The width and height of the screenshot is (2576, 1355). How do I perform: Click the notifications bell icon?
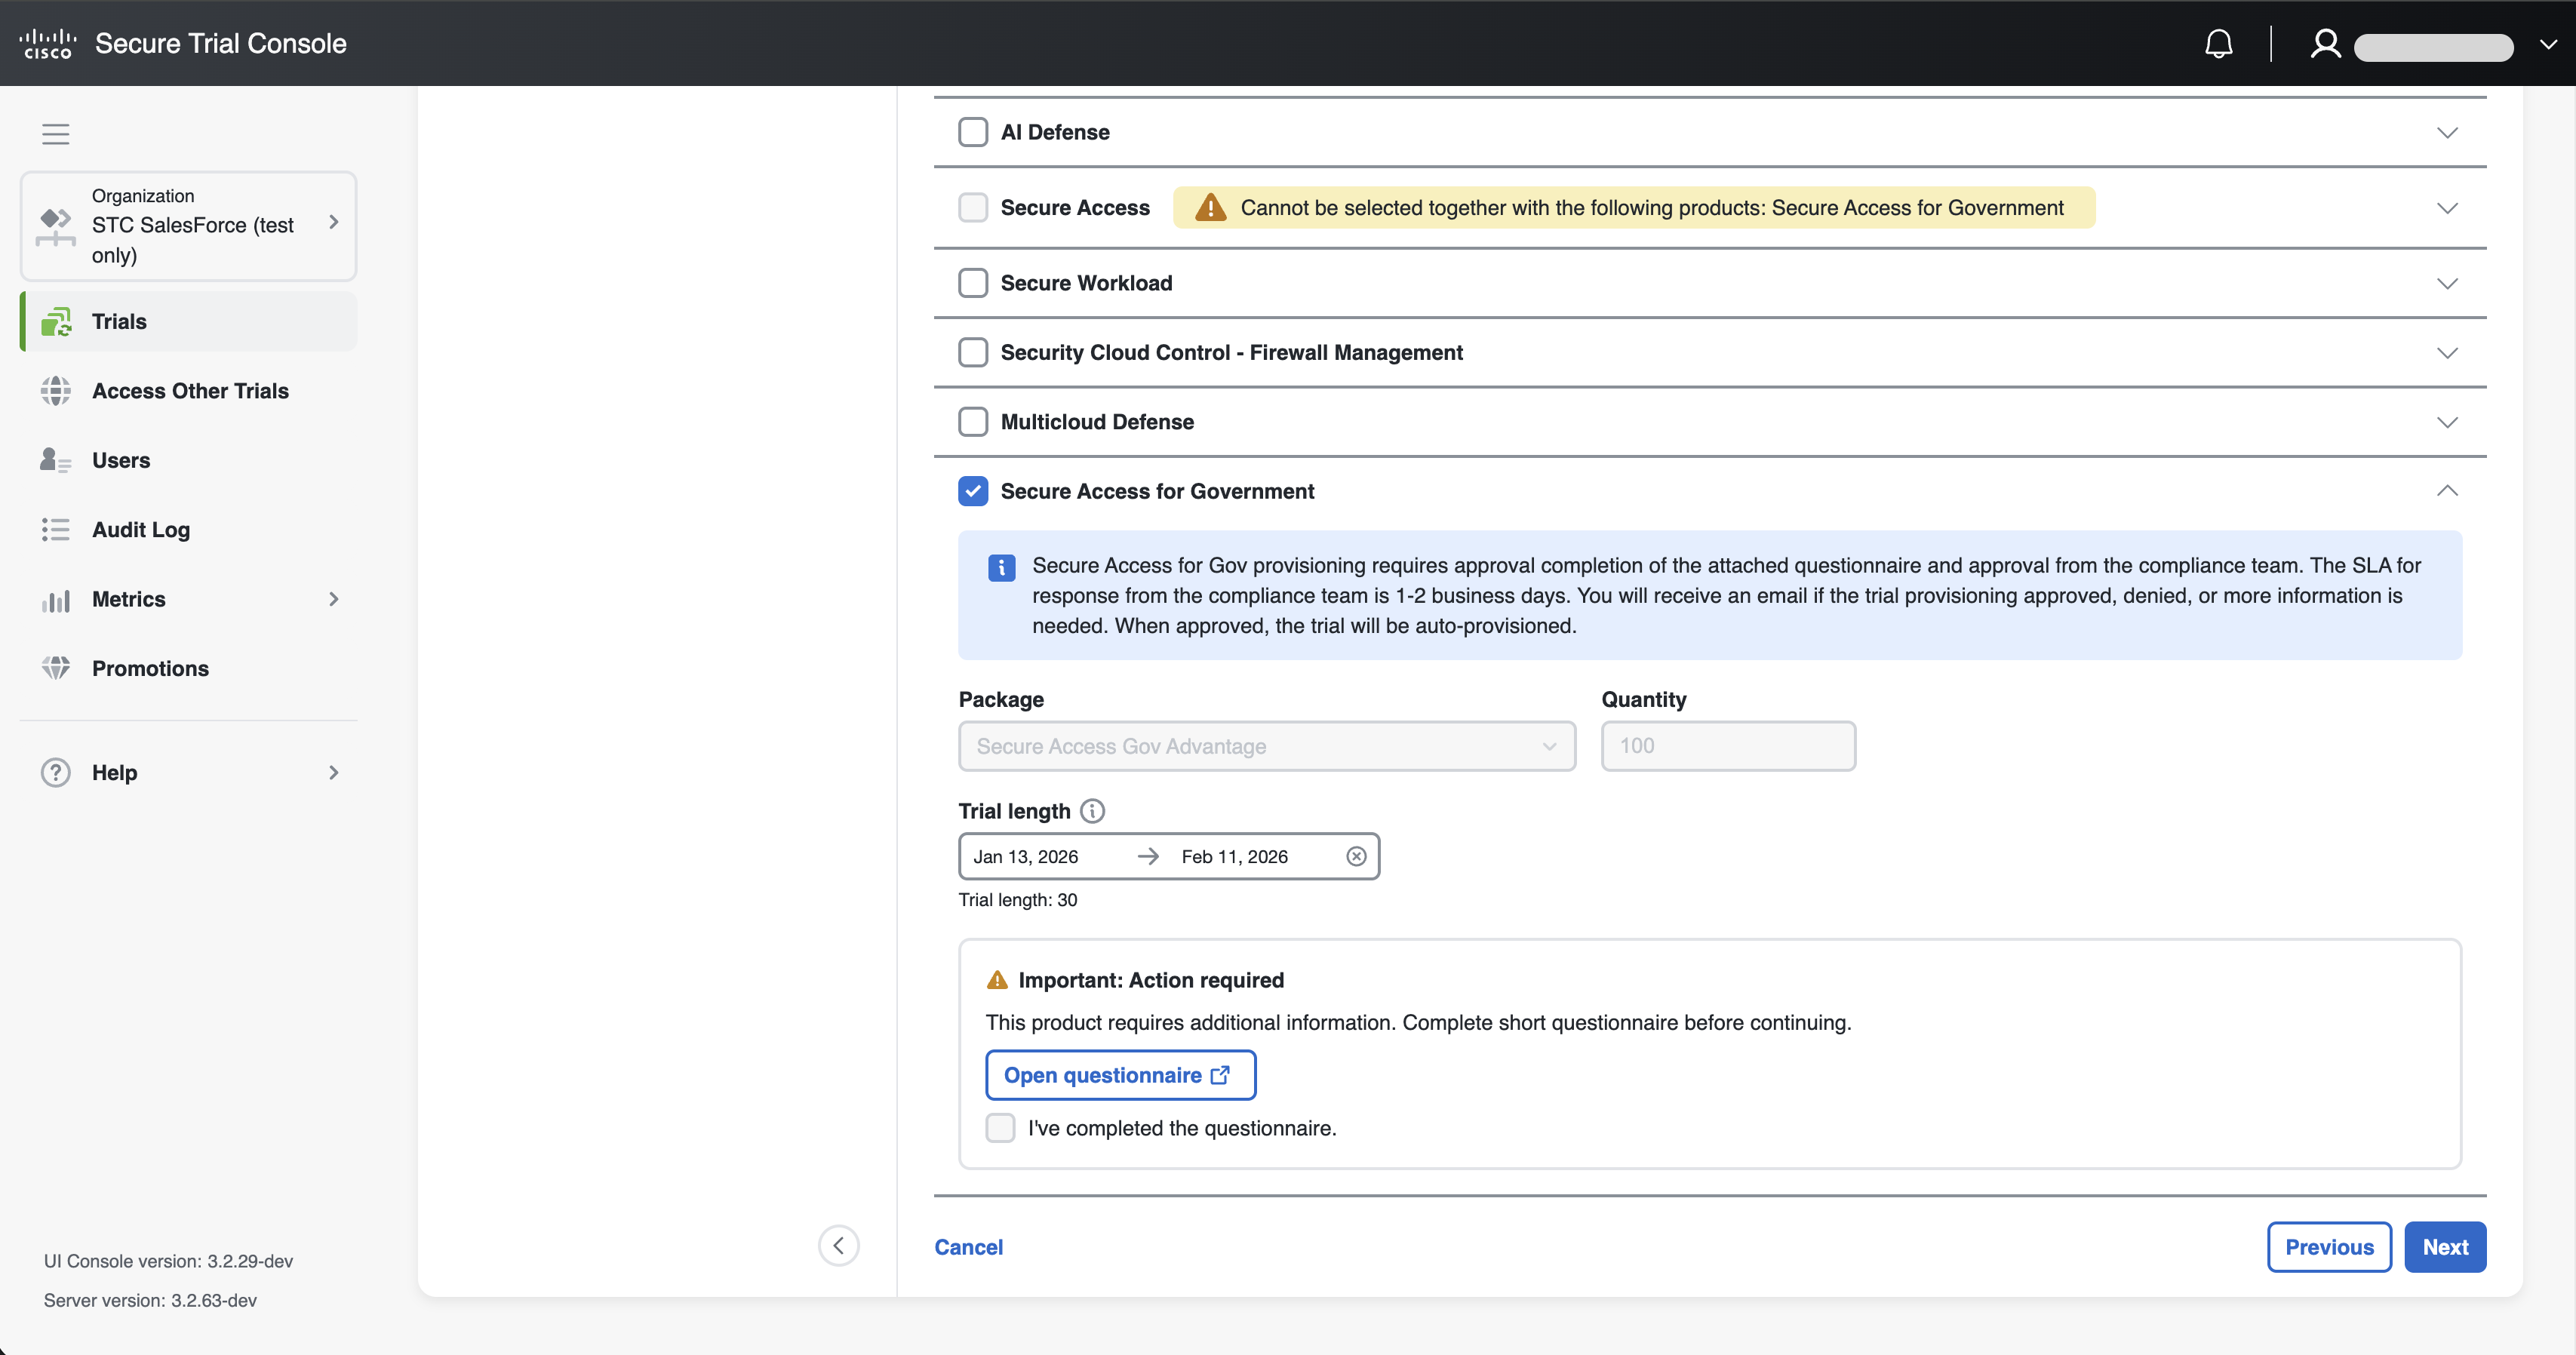(2218, 43)
